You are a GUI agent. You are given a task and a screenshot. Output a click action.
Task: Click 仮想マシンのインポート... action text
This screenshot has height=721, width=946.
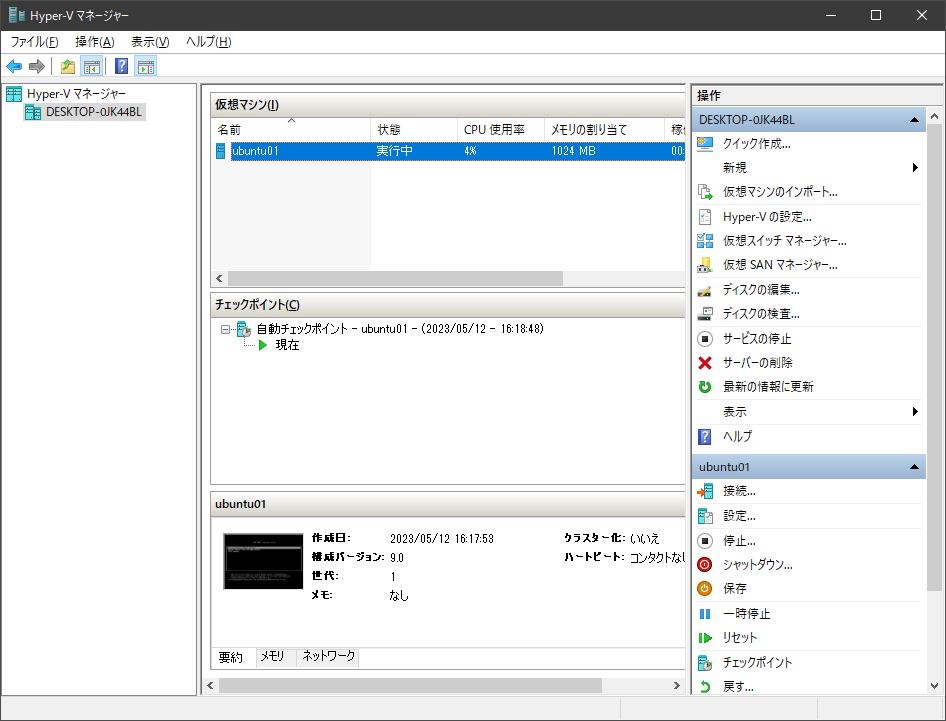[x=780, y=192]
